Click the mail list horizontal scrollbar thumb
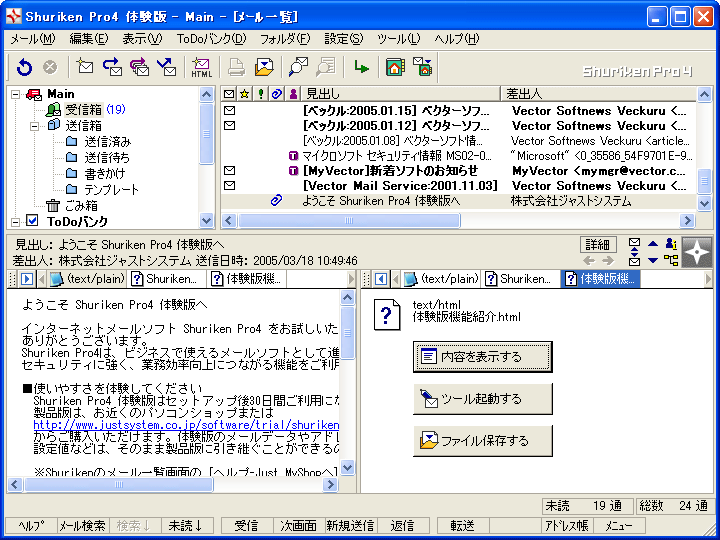The width and height of the screenshot is (720, 540). tap(349, 221)
